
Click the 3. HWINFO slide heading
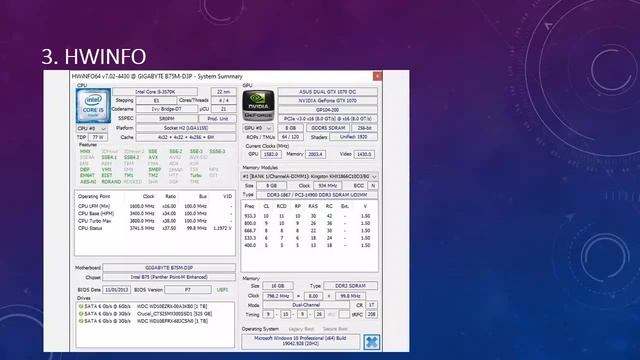[93, 57]
